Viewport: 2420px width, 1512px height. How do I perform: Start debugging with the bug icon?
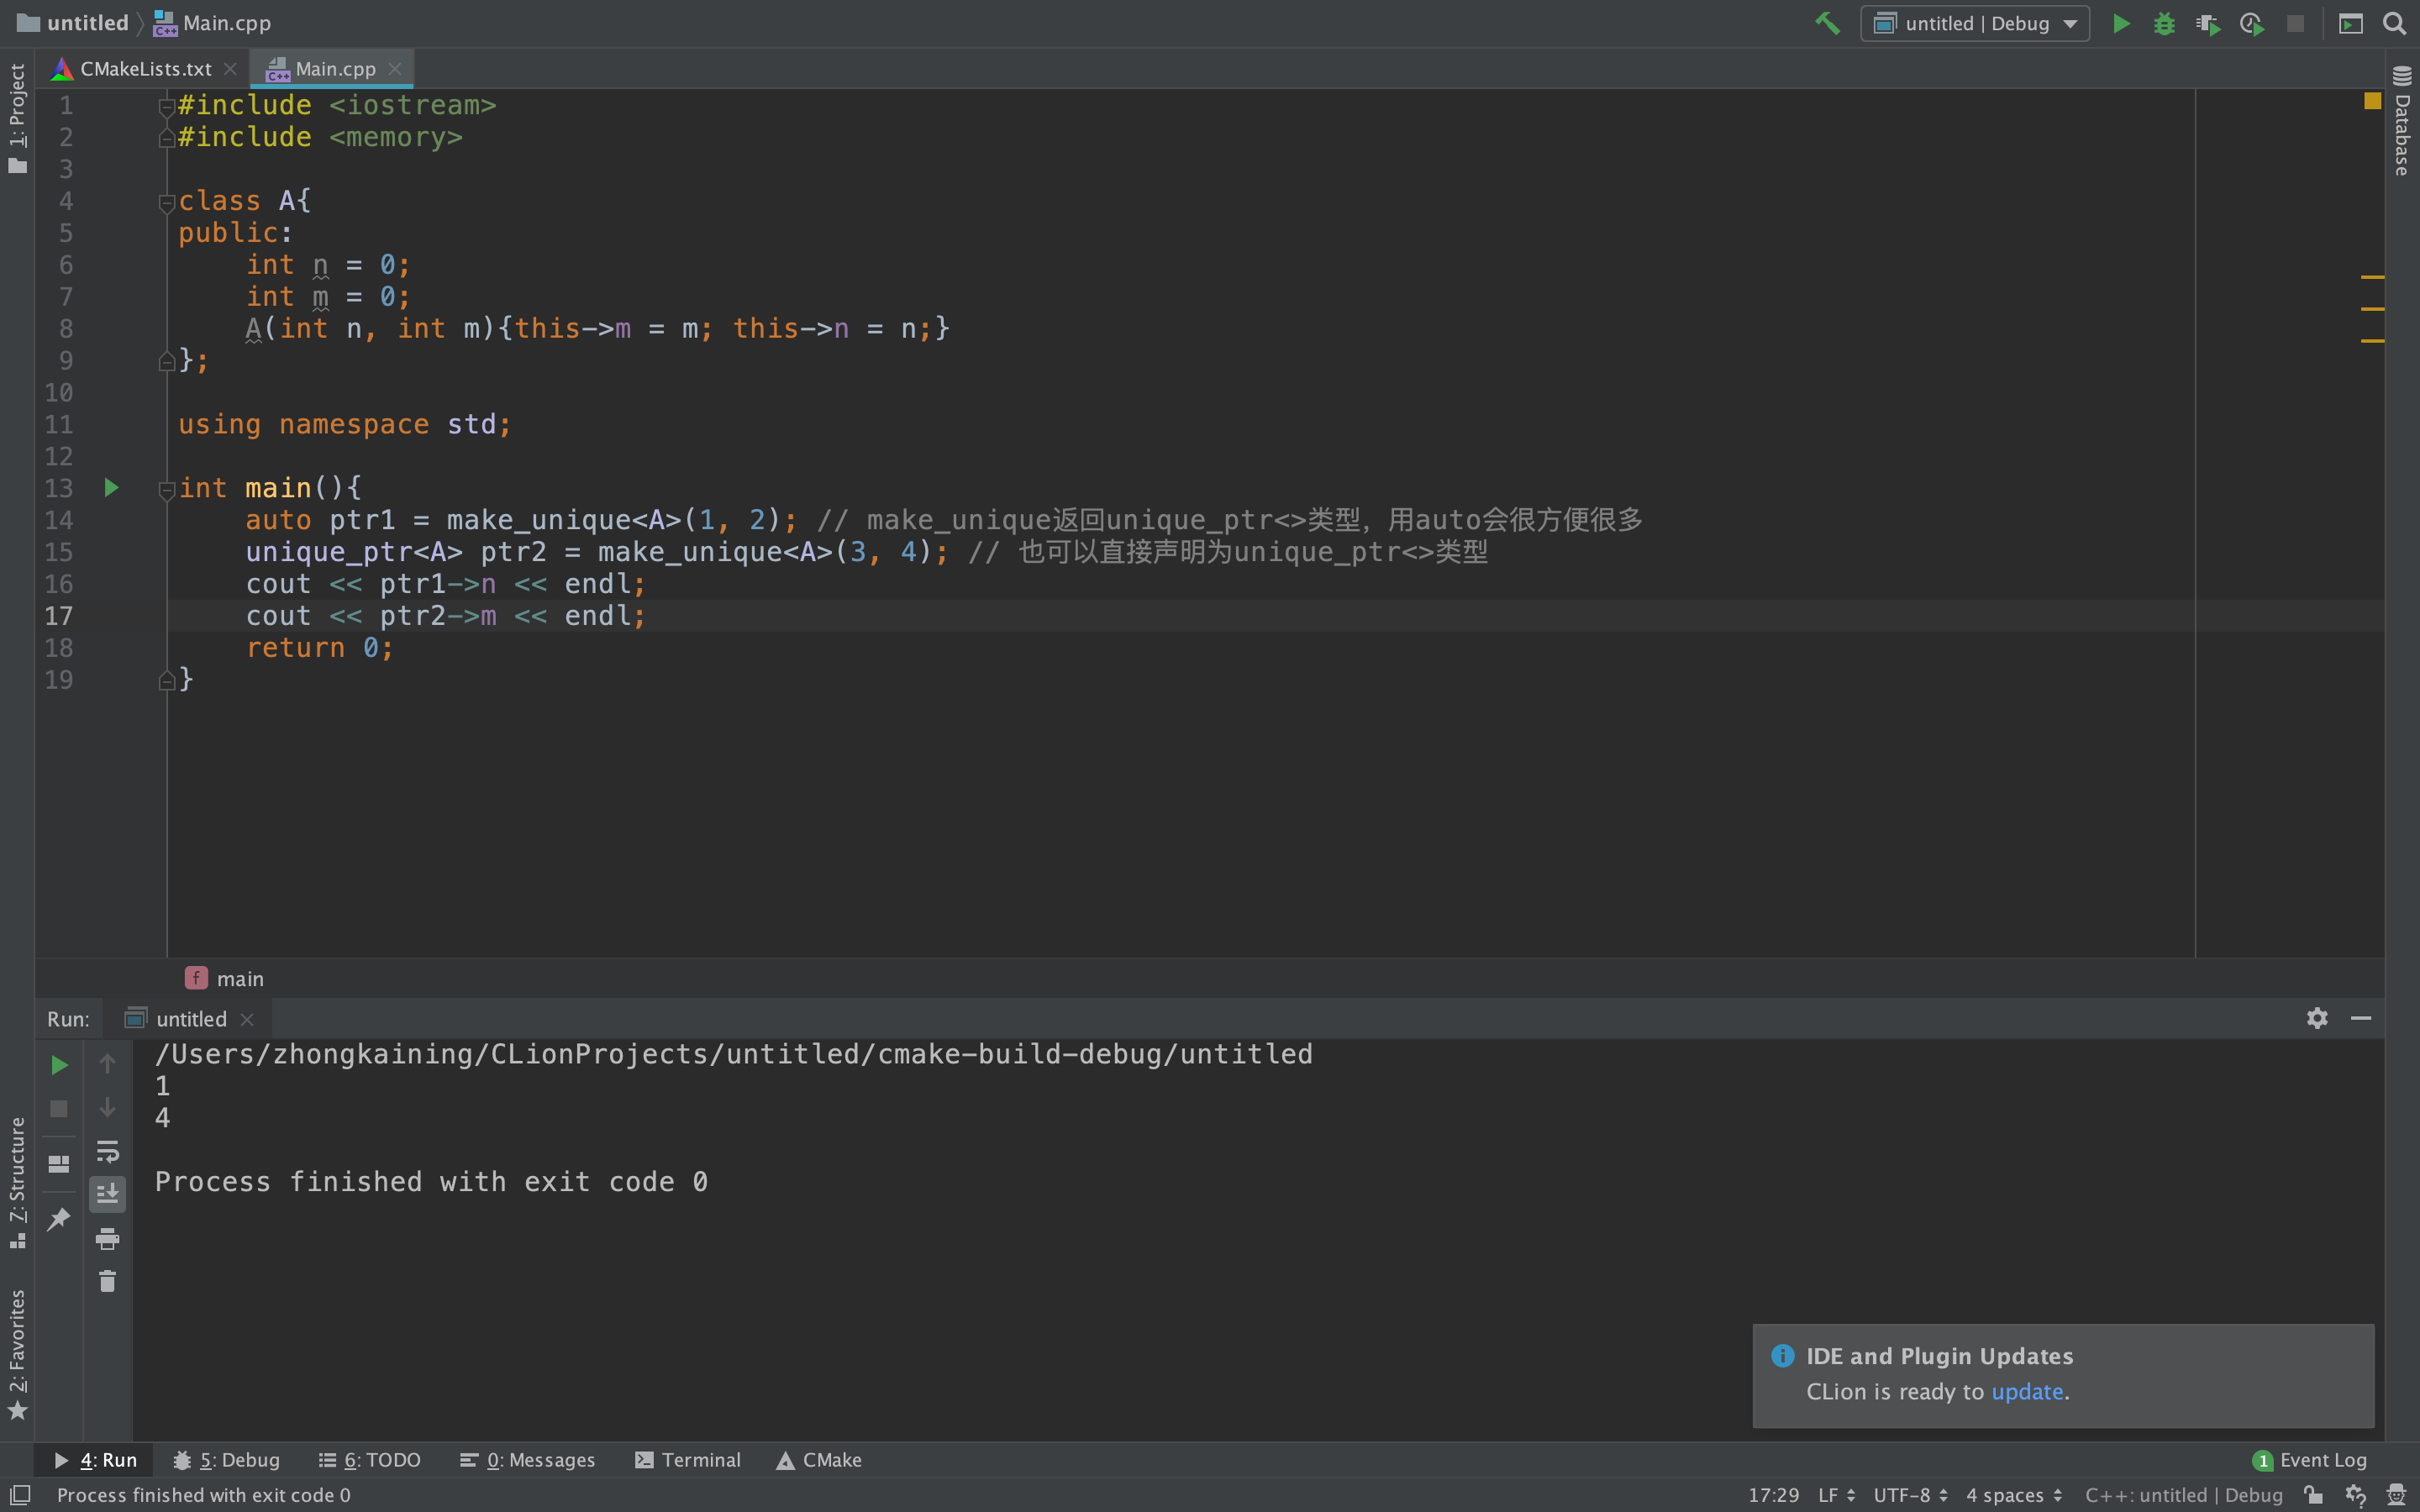click(x=2164, y=23)
